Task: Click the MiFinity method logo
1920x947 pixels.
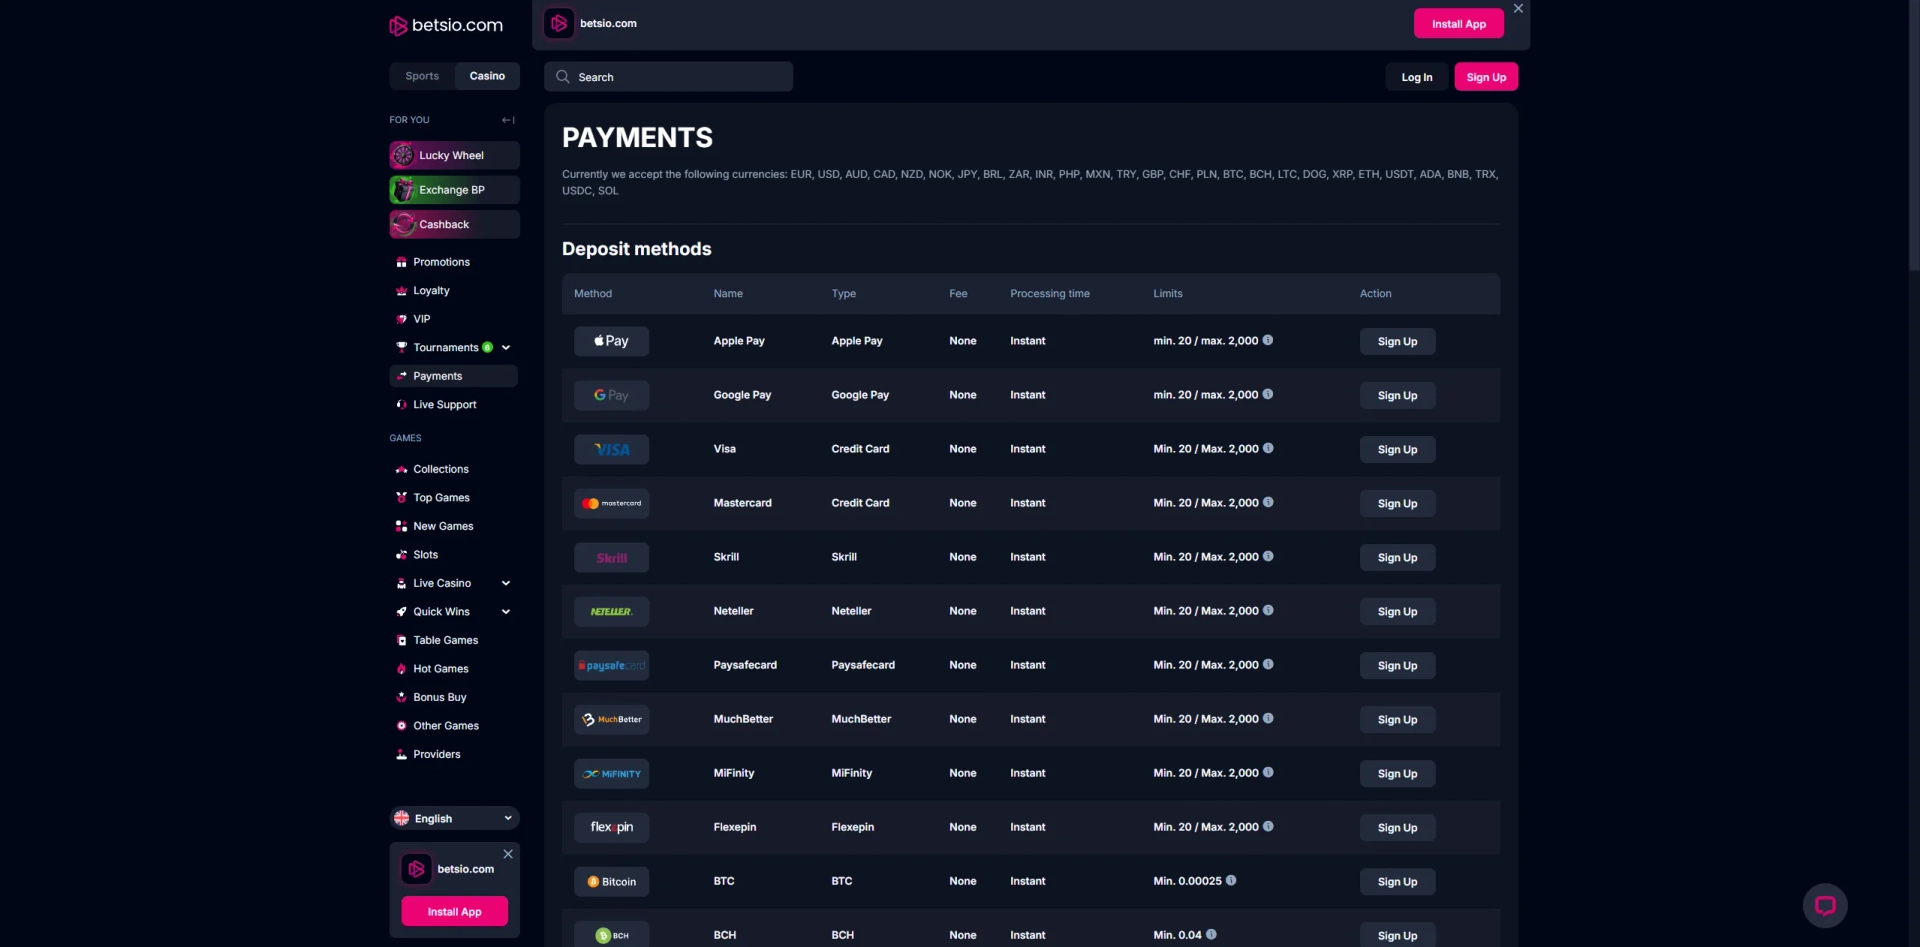Action: point(611,773)
